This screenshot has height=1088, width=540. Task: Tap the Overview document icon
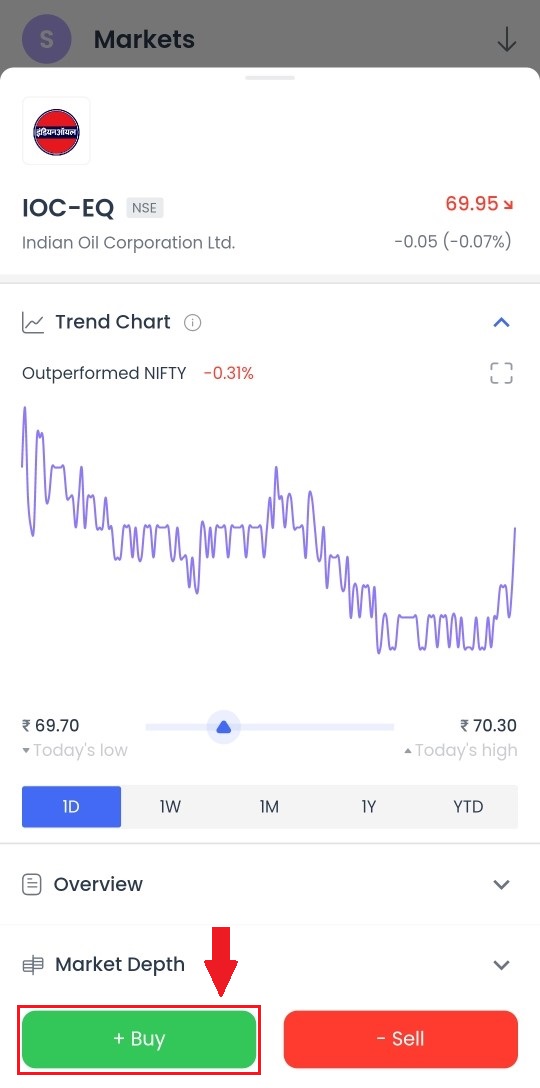point(32,885)
